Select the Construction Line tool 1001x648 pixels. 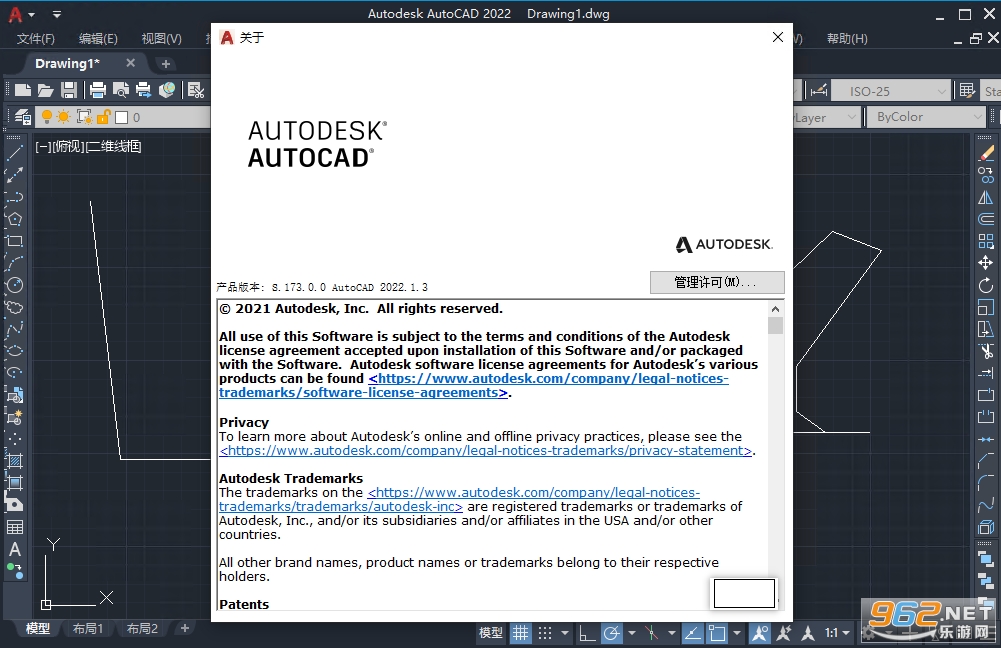tap(14, 174)
